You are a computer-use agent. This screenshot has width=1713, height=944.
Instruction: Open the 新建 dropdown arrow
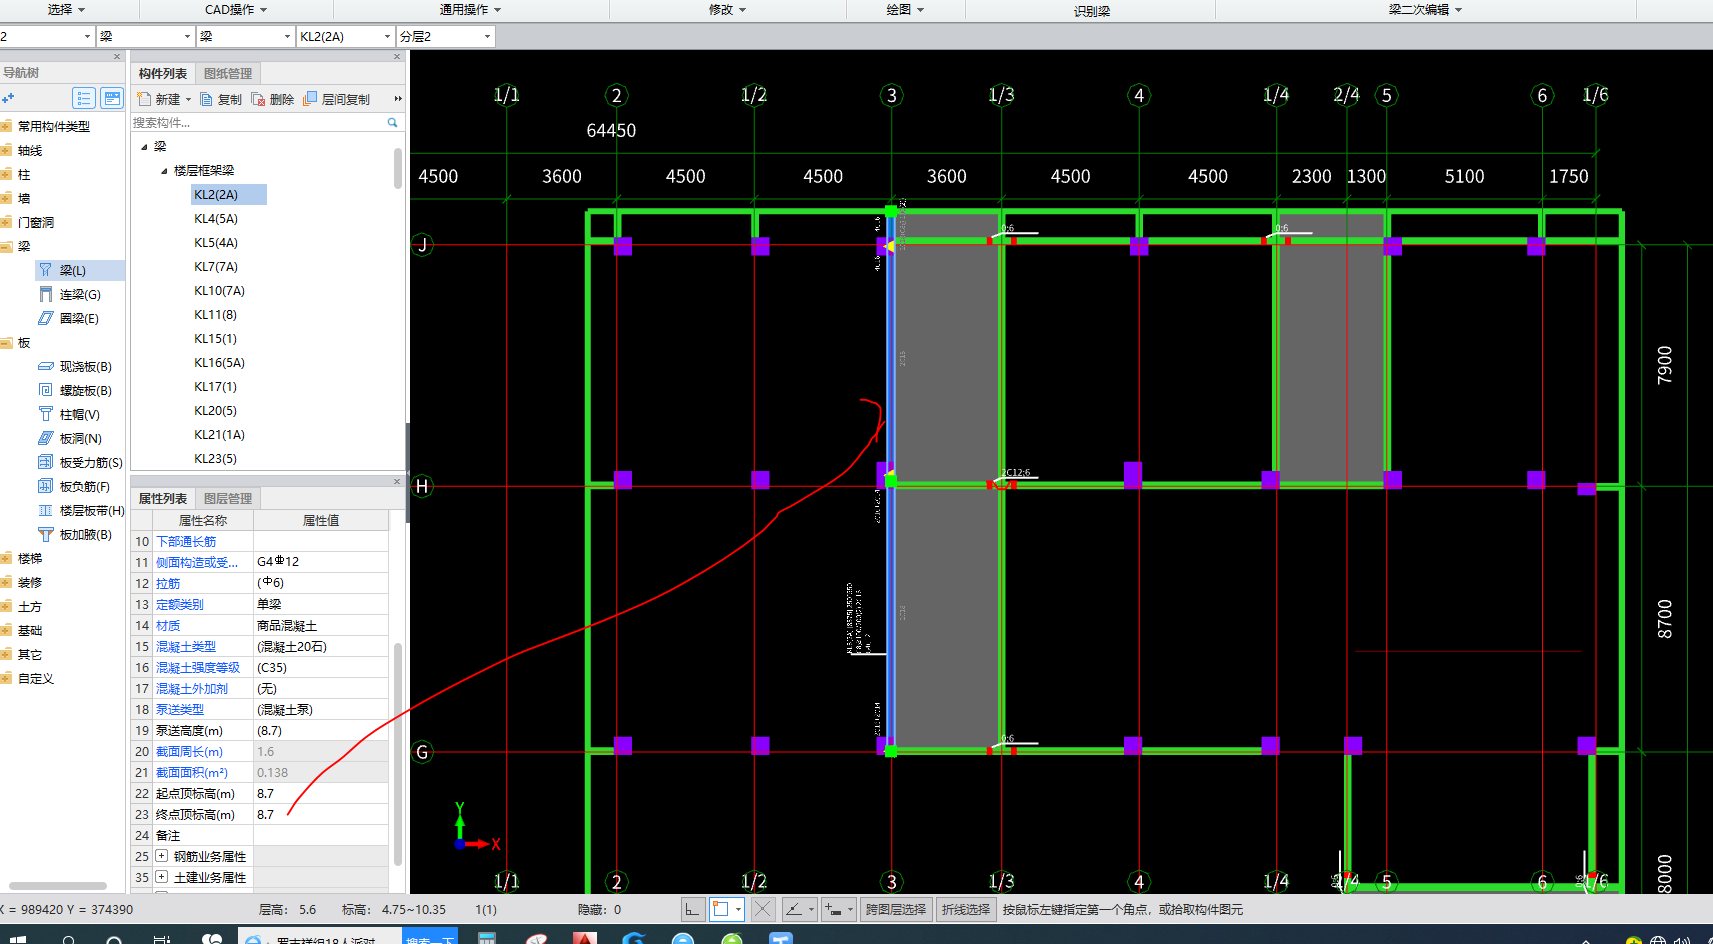pyautogui.click(x=188, y=100)
